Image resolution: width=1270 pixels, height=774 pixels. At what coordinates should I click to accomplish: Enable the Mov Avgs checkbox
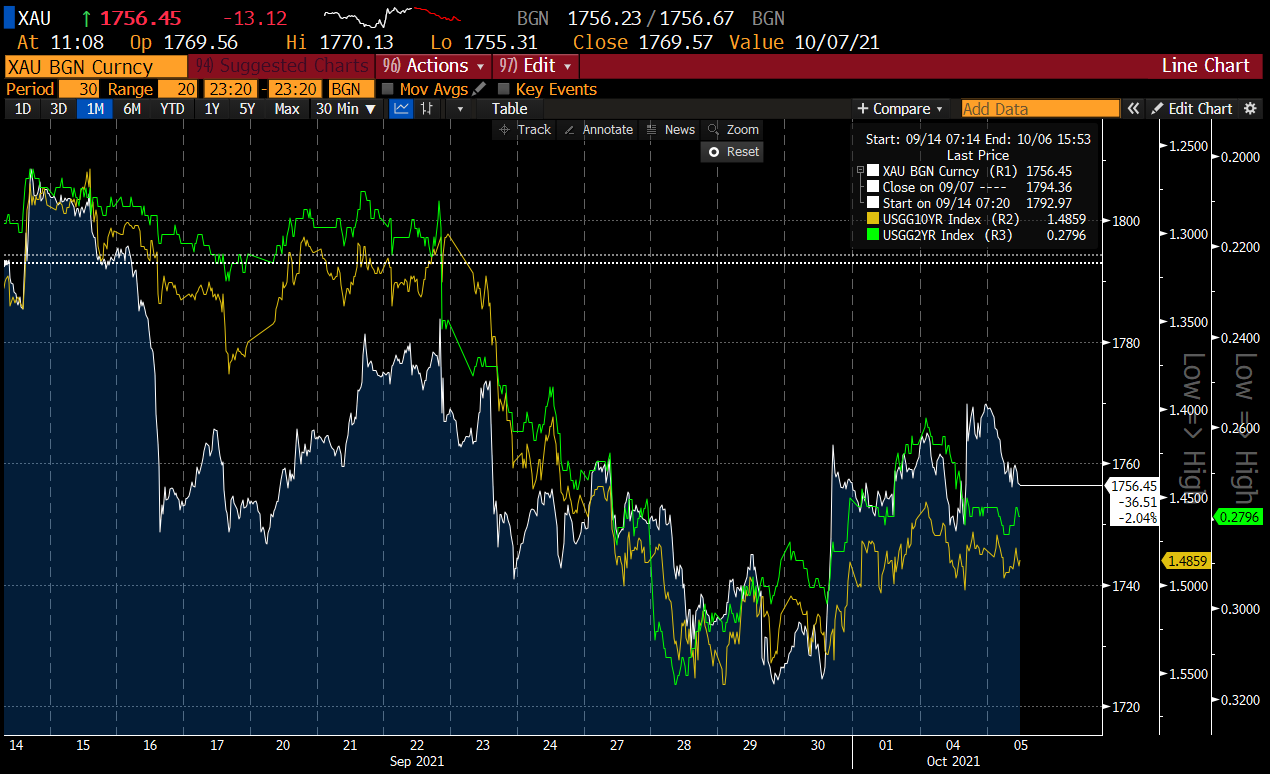click(387, 89)
